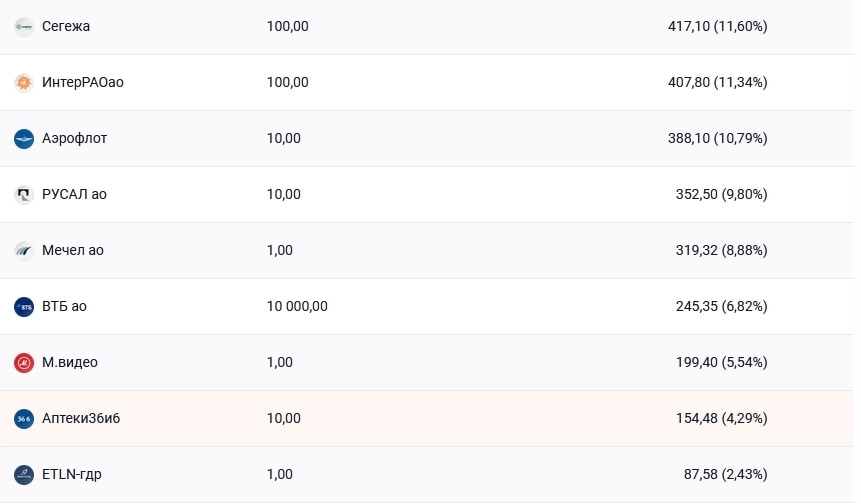
Task: Follow the Аэрофлот ticker link
Action: [74, 138]
